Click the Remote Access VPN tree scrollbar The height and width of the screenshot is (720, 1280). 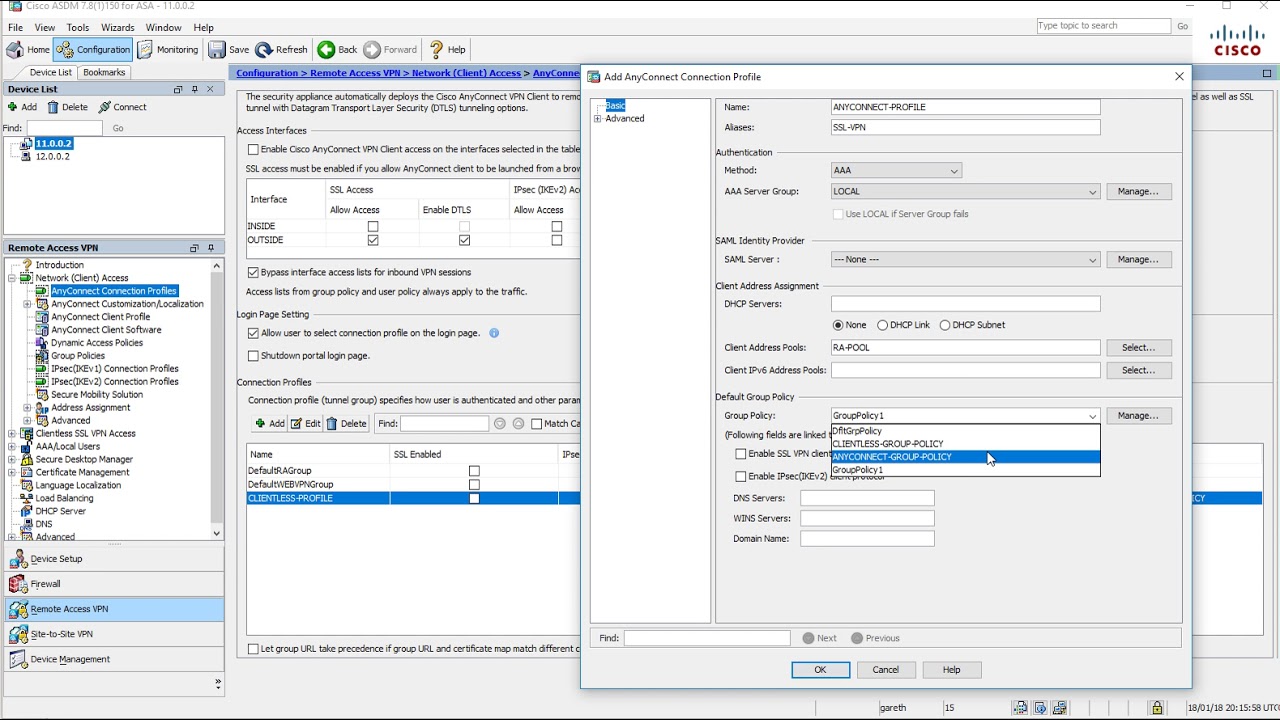[217, 400]
